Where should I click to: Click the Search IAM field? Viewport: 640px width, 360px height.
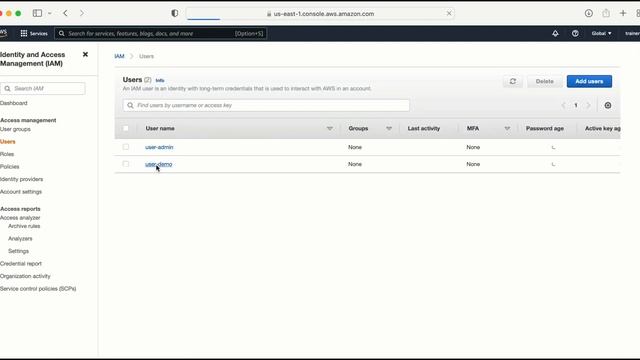(43, 89)
